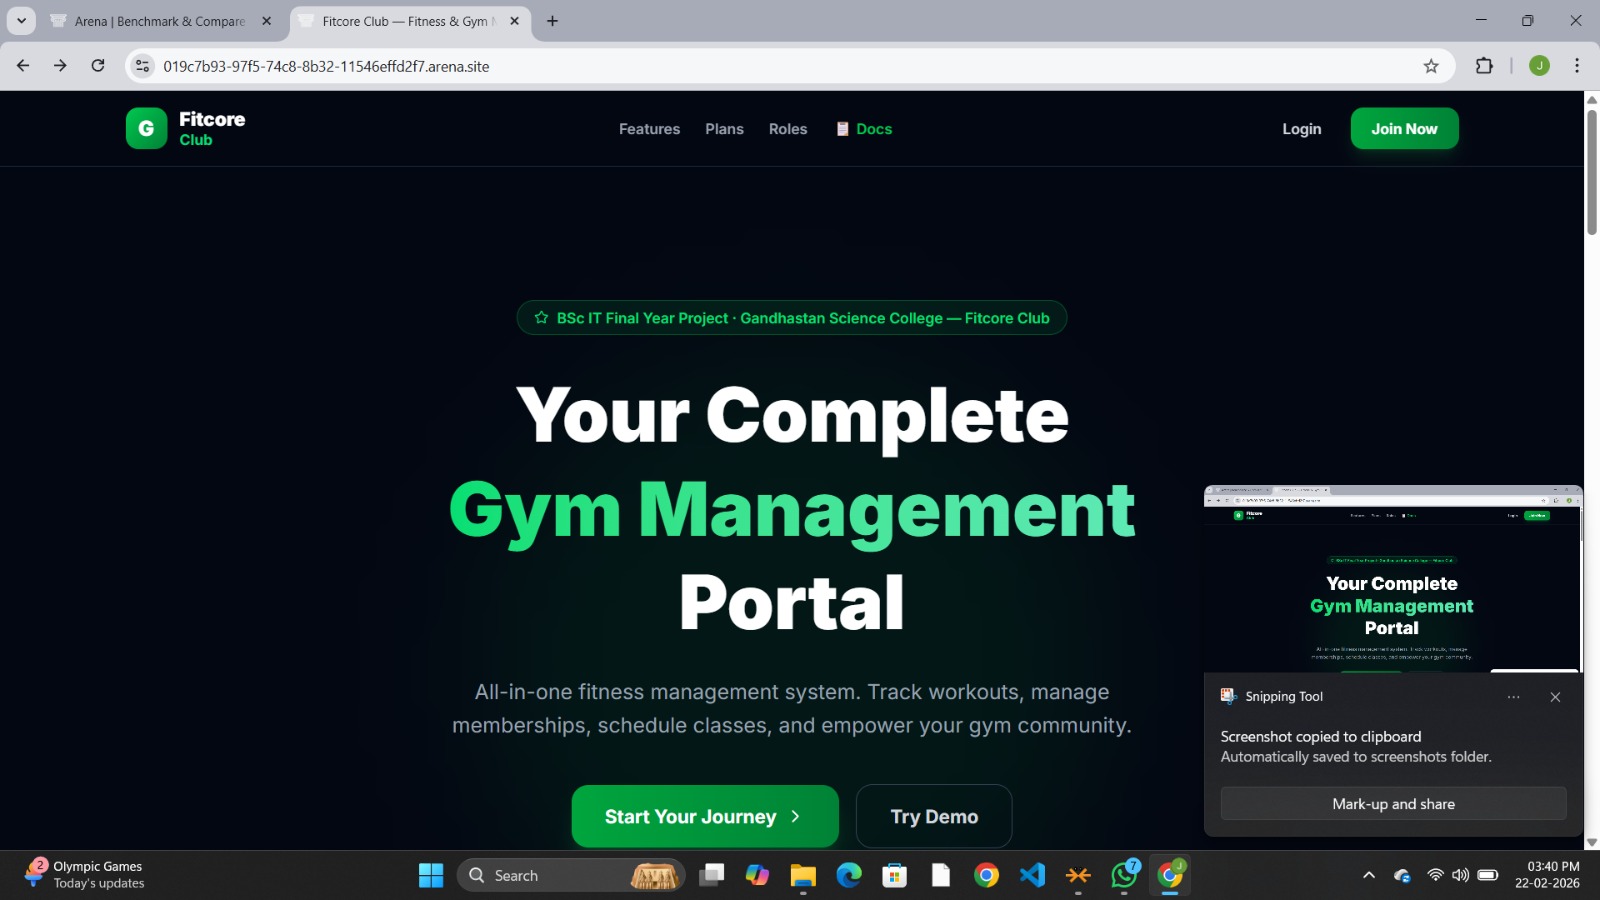Open Olympic Games news widget

click(x=85, y=875)
